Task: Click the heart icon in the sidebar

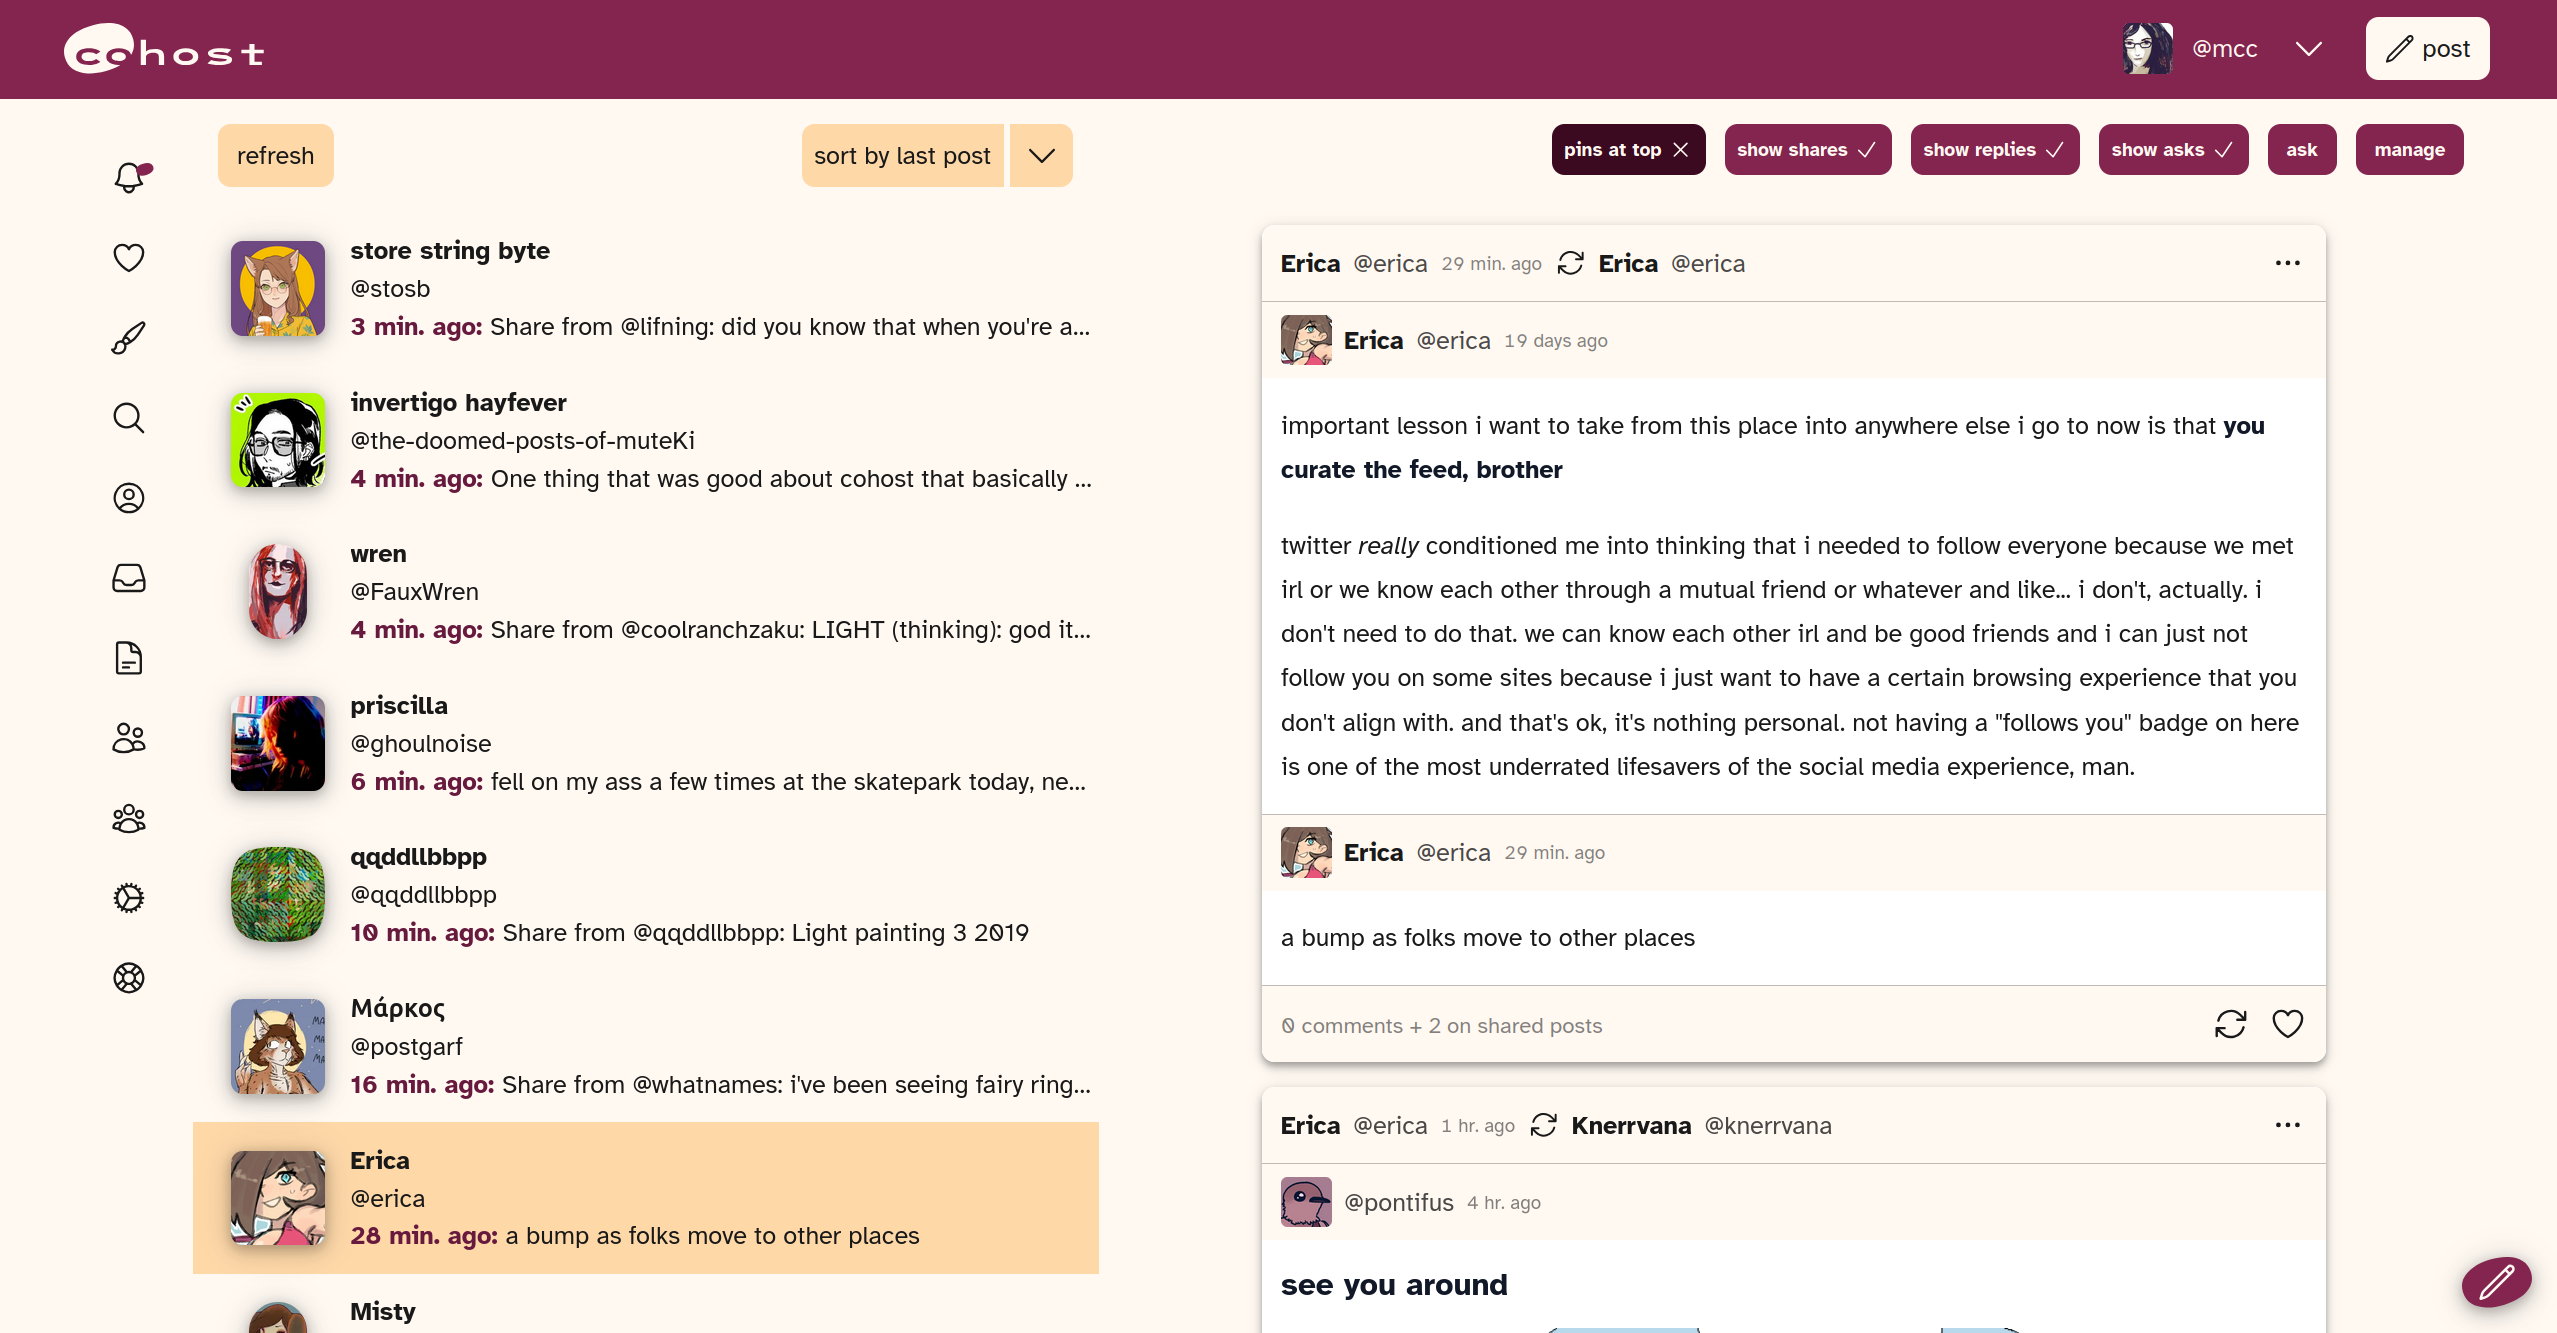Action: point(129,257)
